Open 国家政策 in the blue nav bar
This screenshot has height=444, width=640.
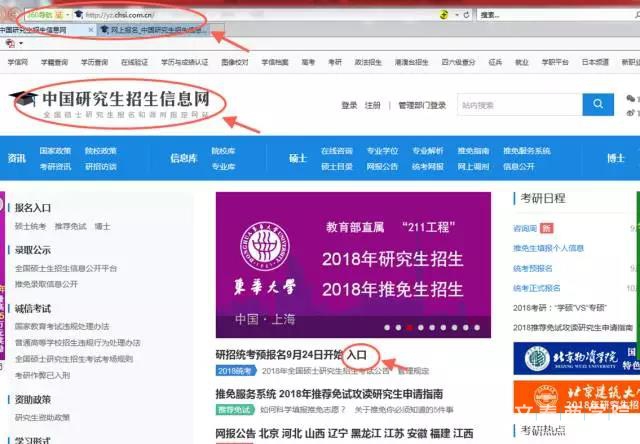(x=55, y=151)
